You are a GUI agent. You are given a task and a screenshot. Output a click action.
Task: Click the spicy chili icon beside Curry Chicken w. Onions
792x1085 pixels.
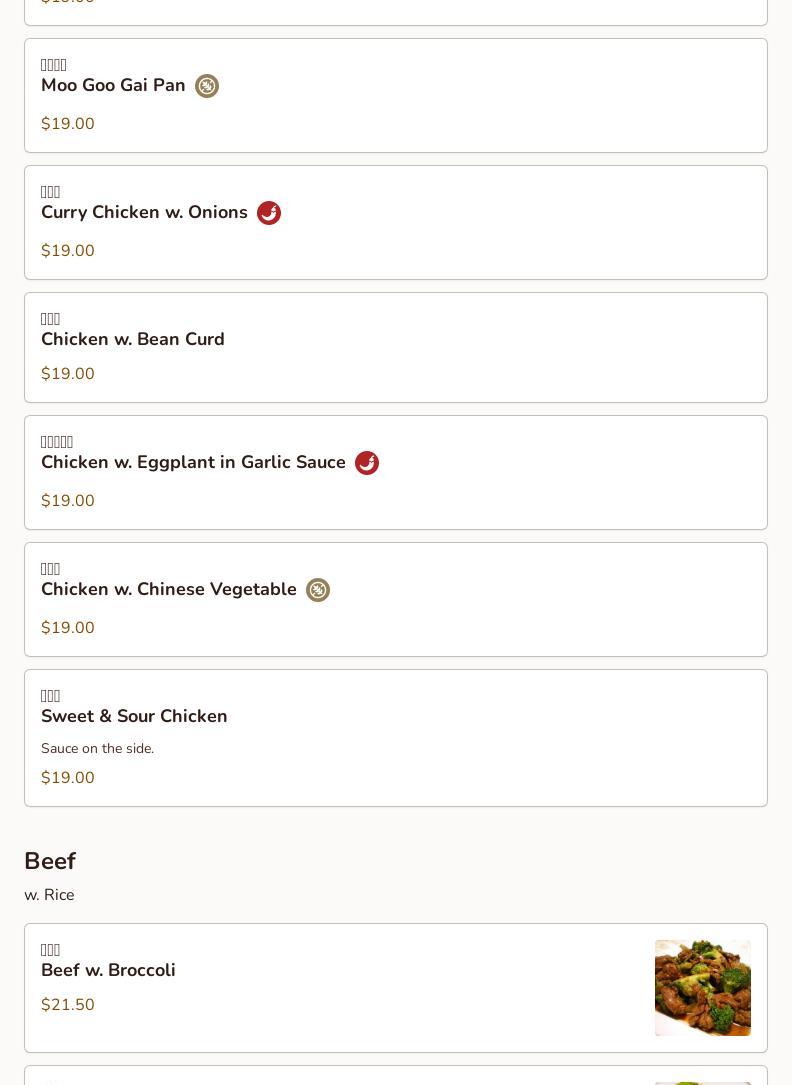coord(269,213)
